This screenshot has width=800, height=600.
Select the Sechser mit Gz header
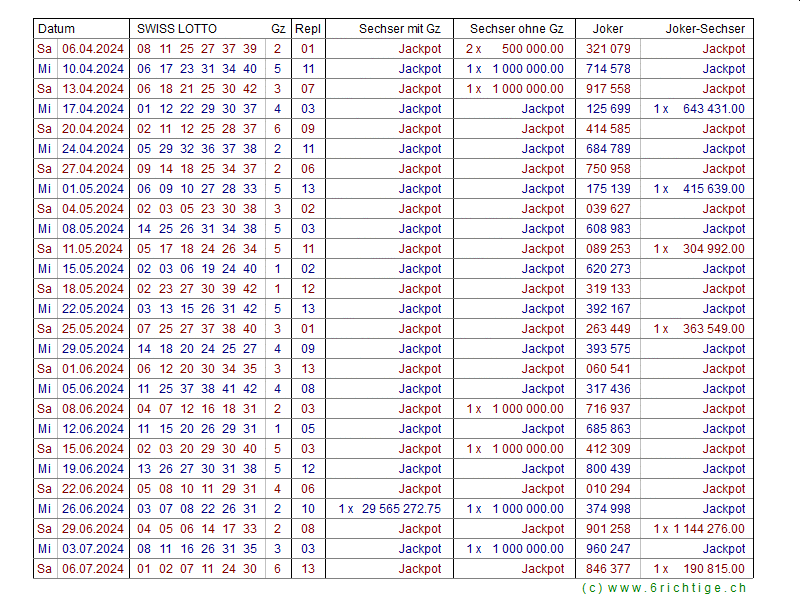(x=399, y=29)
